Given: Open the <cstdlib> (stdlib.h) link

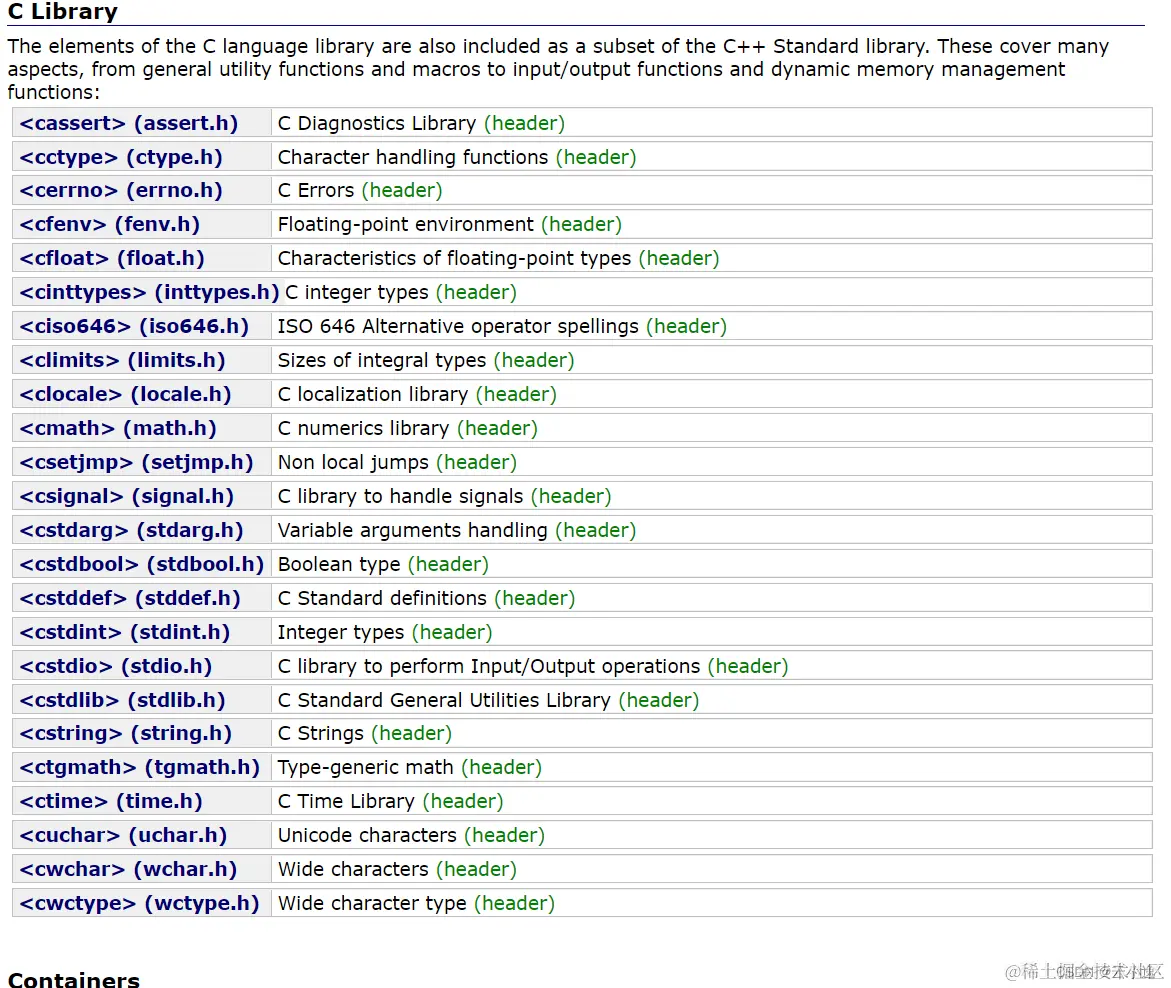Looking at the screenshot, I should pyautogui.click(x=122, y=700).
